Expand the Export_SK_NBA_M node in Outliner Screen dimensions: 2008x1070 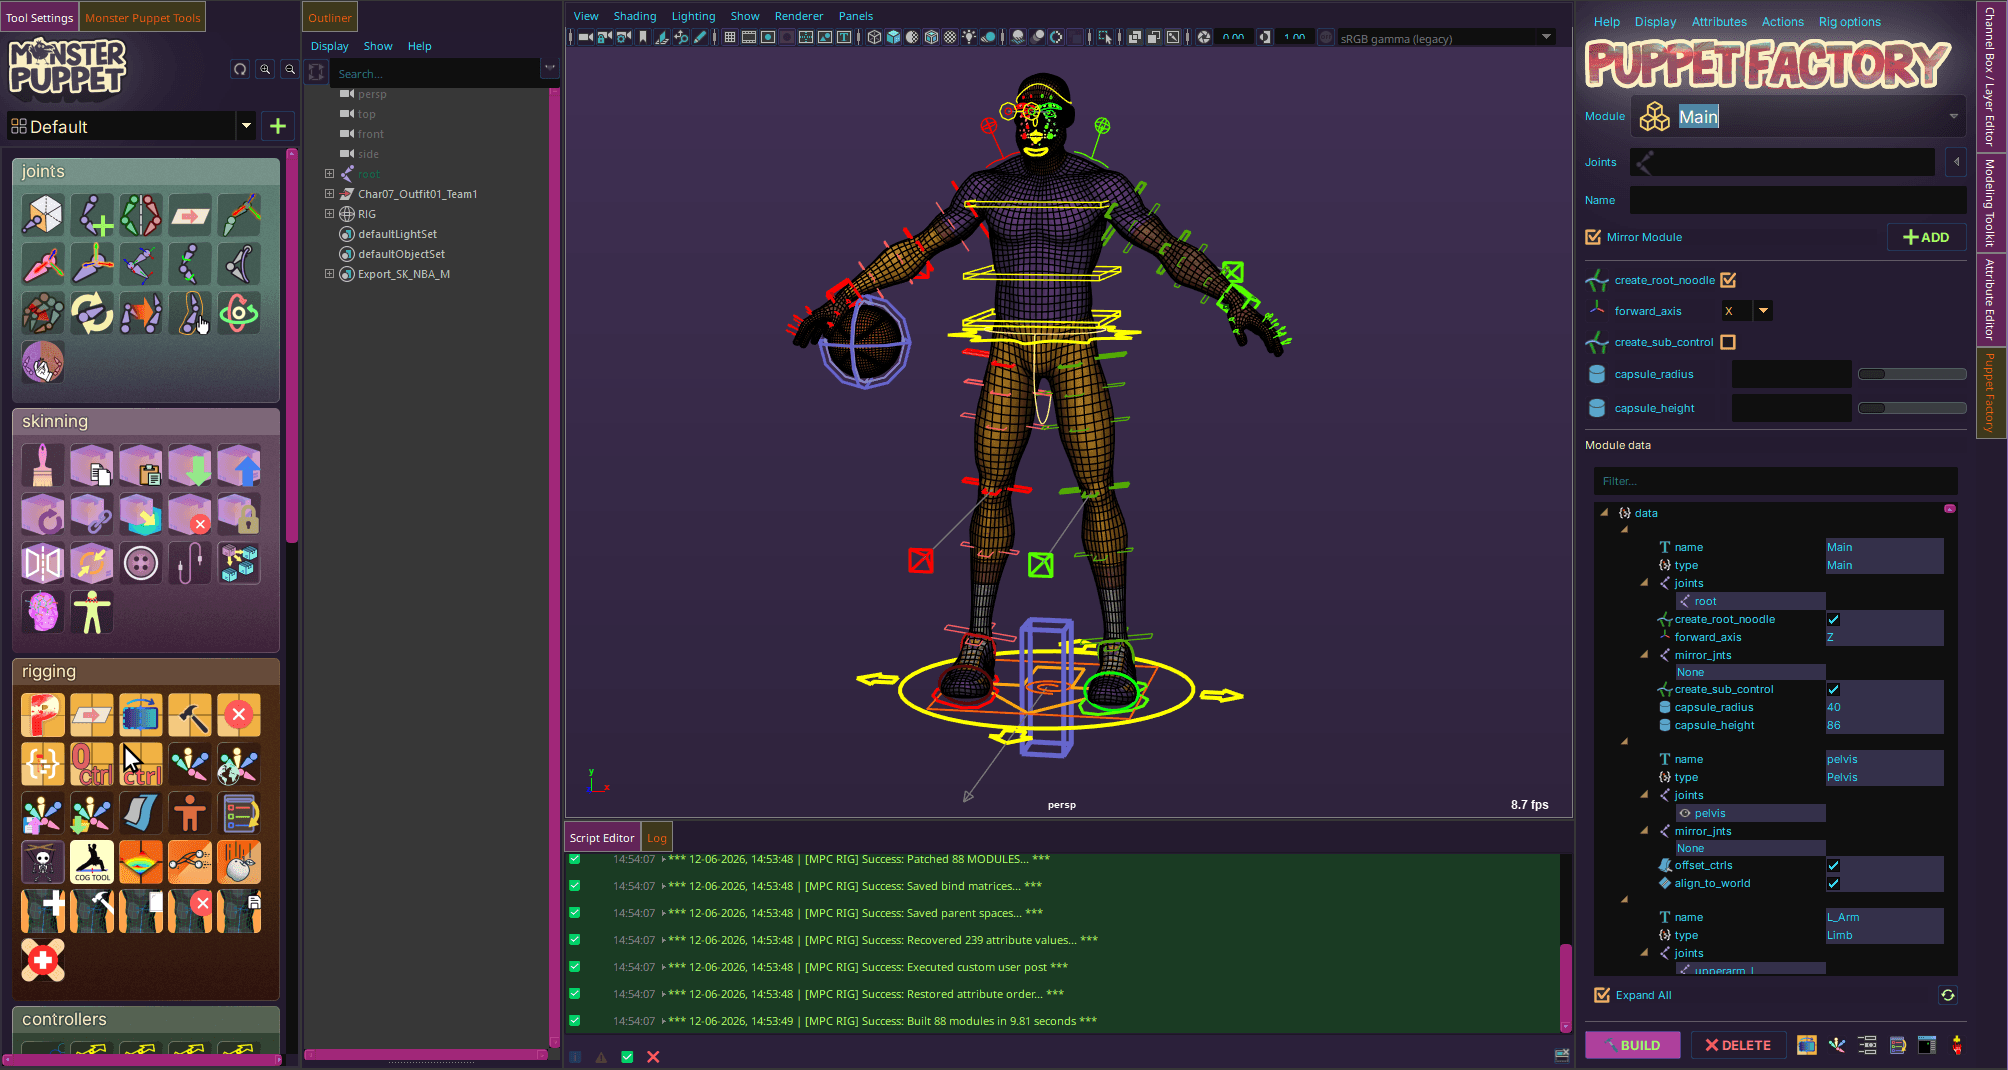pos(329,274)
